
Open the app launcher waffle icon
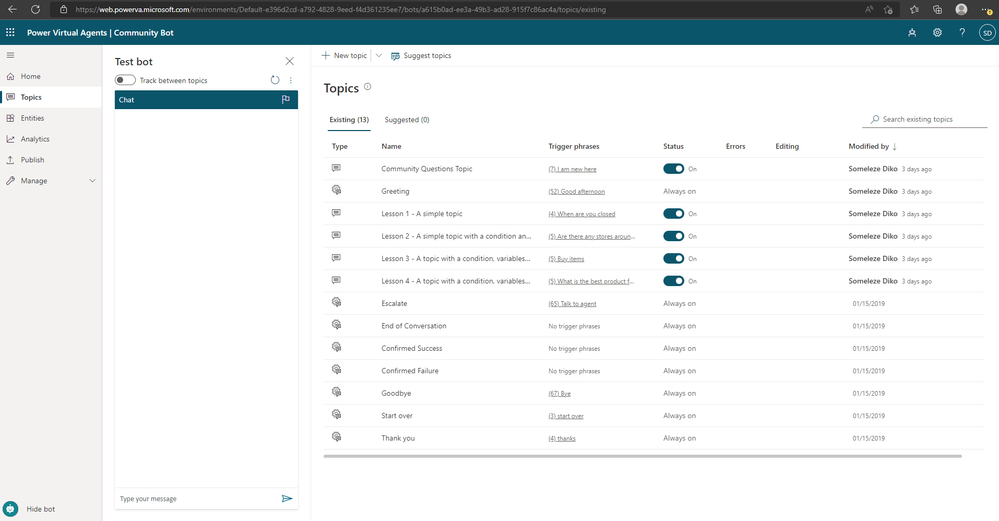point(10,32)
